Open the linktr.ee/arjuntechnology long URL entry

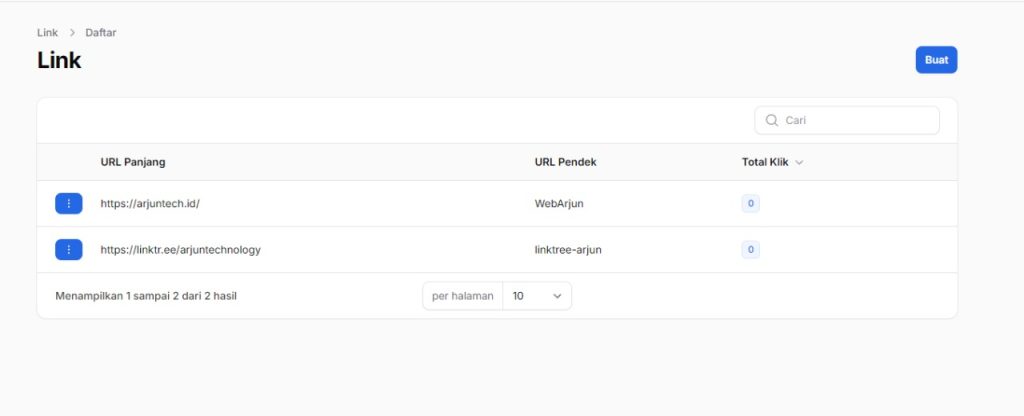180,249
